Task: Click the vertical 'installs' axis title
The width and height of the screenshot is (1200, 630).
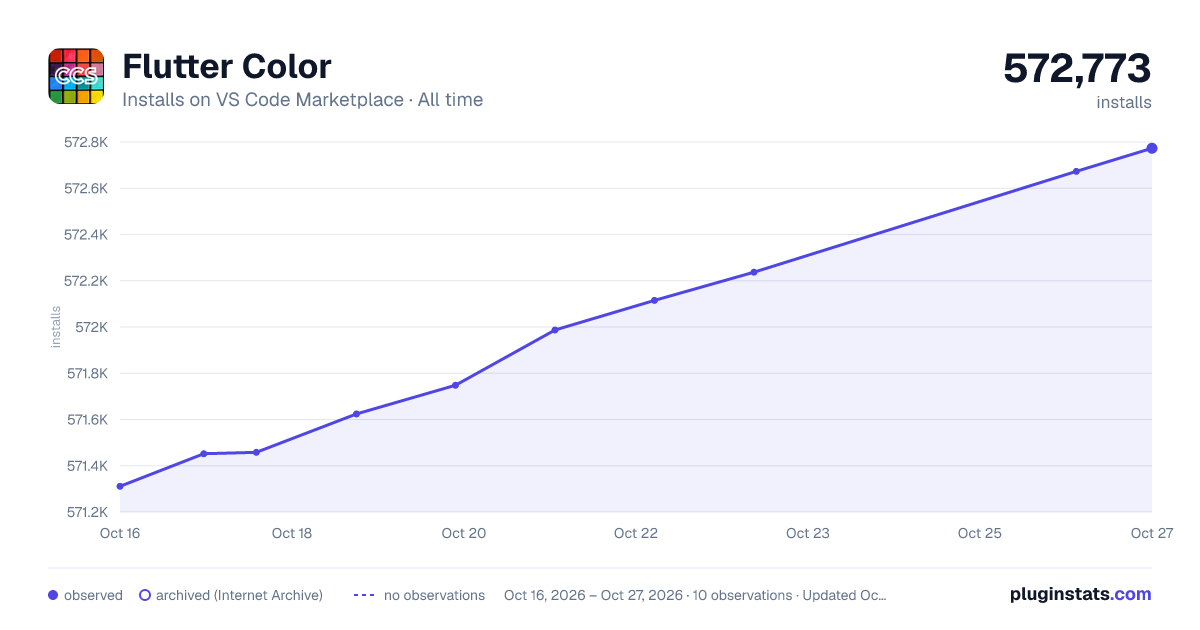Action: tap(56, 327)
